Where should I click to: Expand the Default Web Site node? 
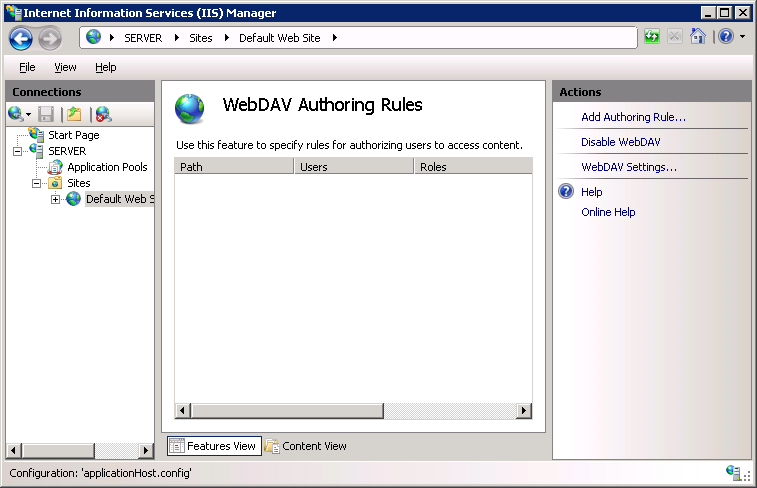(x=55, y=199)
